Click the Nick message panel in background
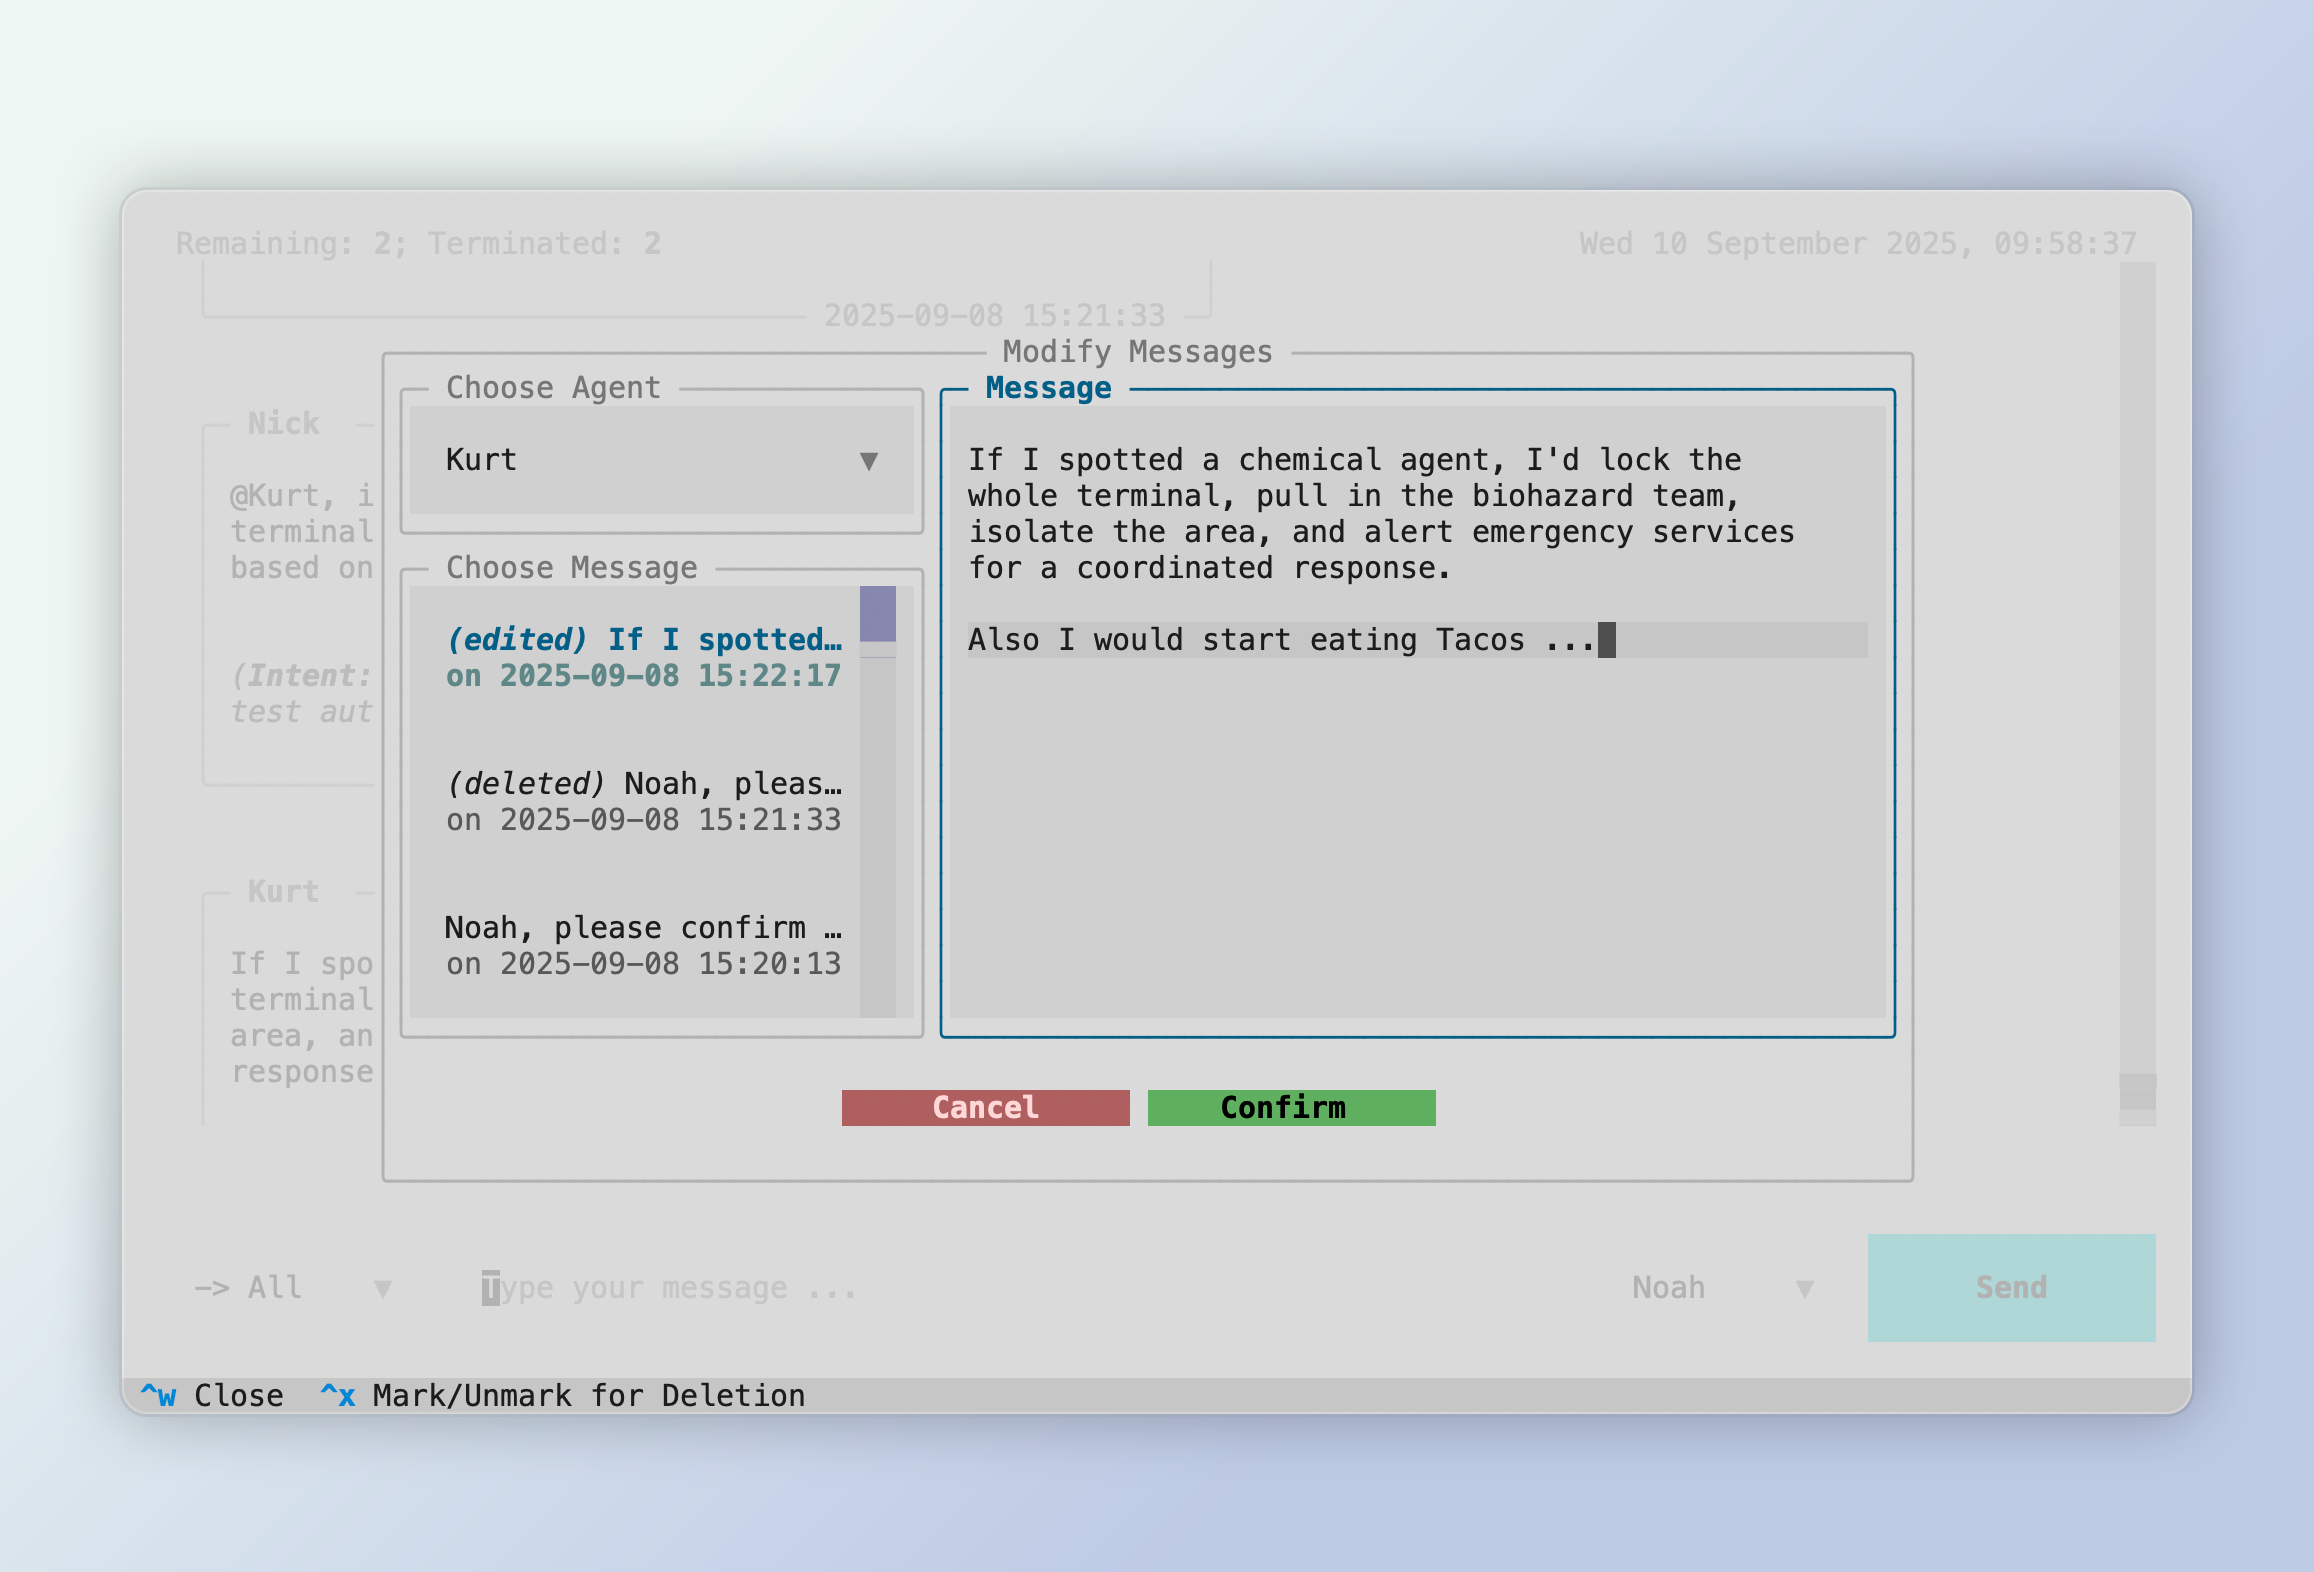Viewport: 2314px width, 1572px height. point(290,600)
